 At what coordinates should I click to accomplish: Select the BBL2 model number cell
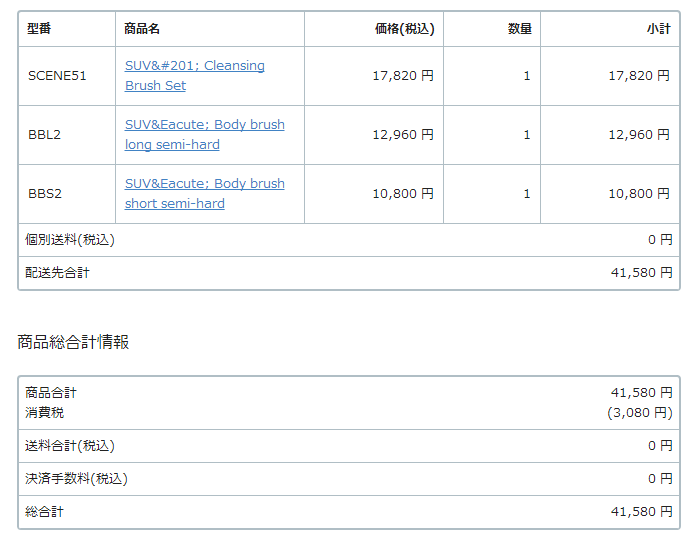44,135
